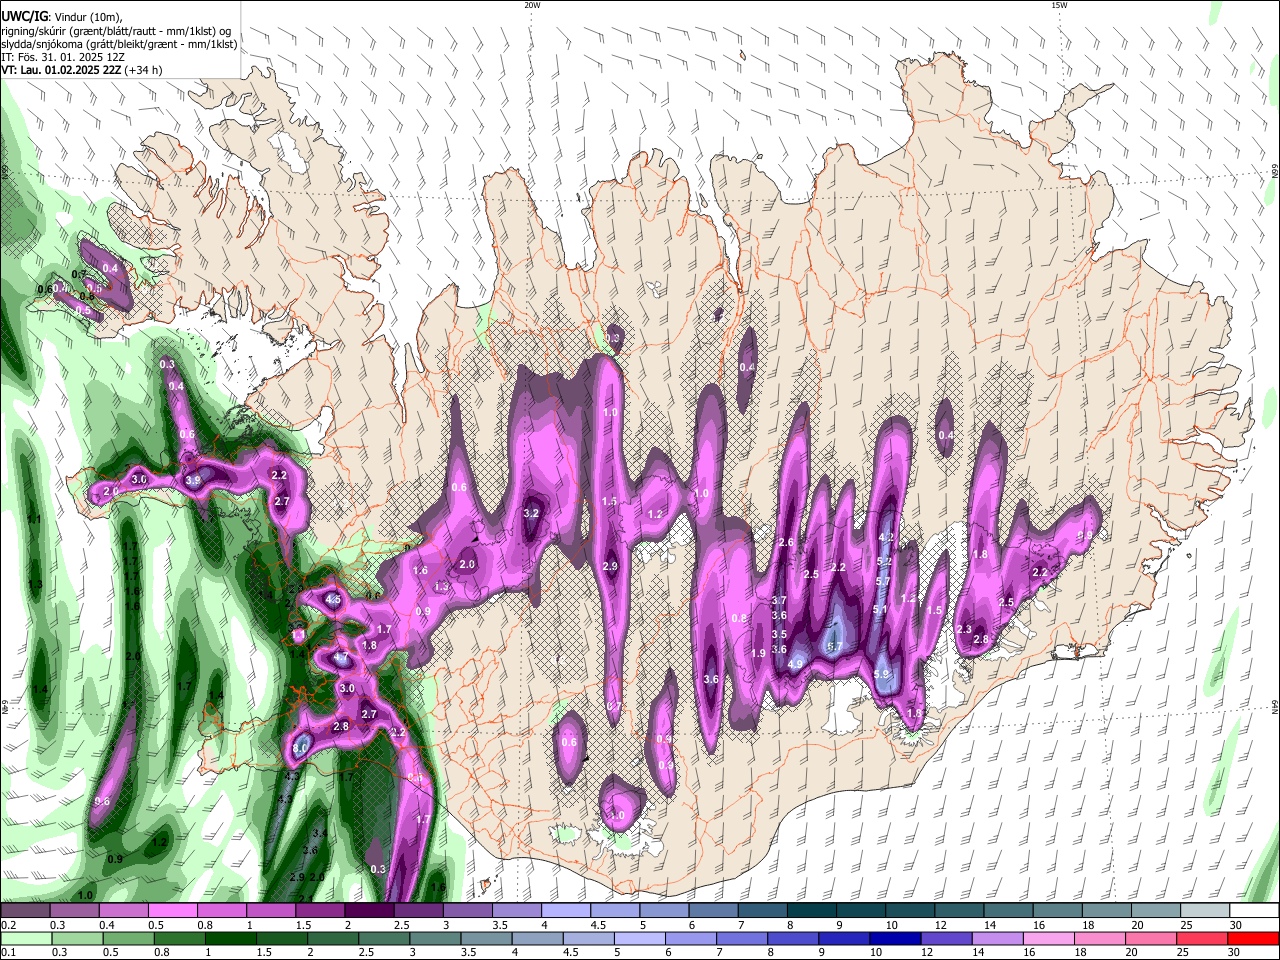Click the 3.7 value on the map
Image resolution: width=1280 pixels, height=960 pixels.
[780, 600]
